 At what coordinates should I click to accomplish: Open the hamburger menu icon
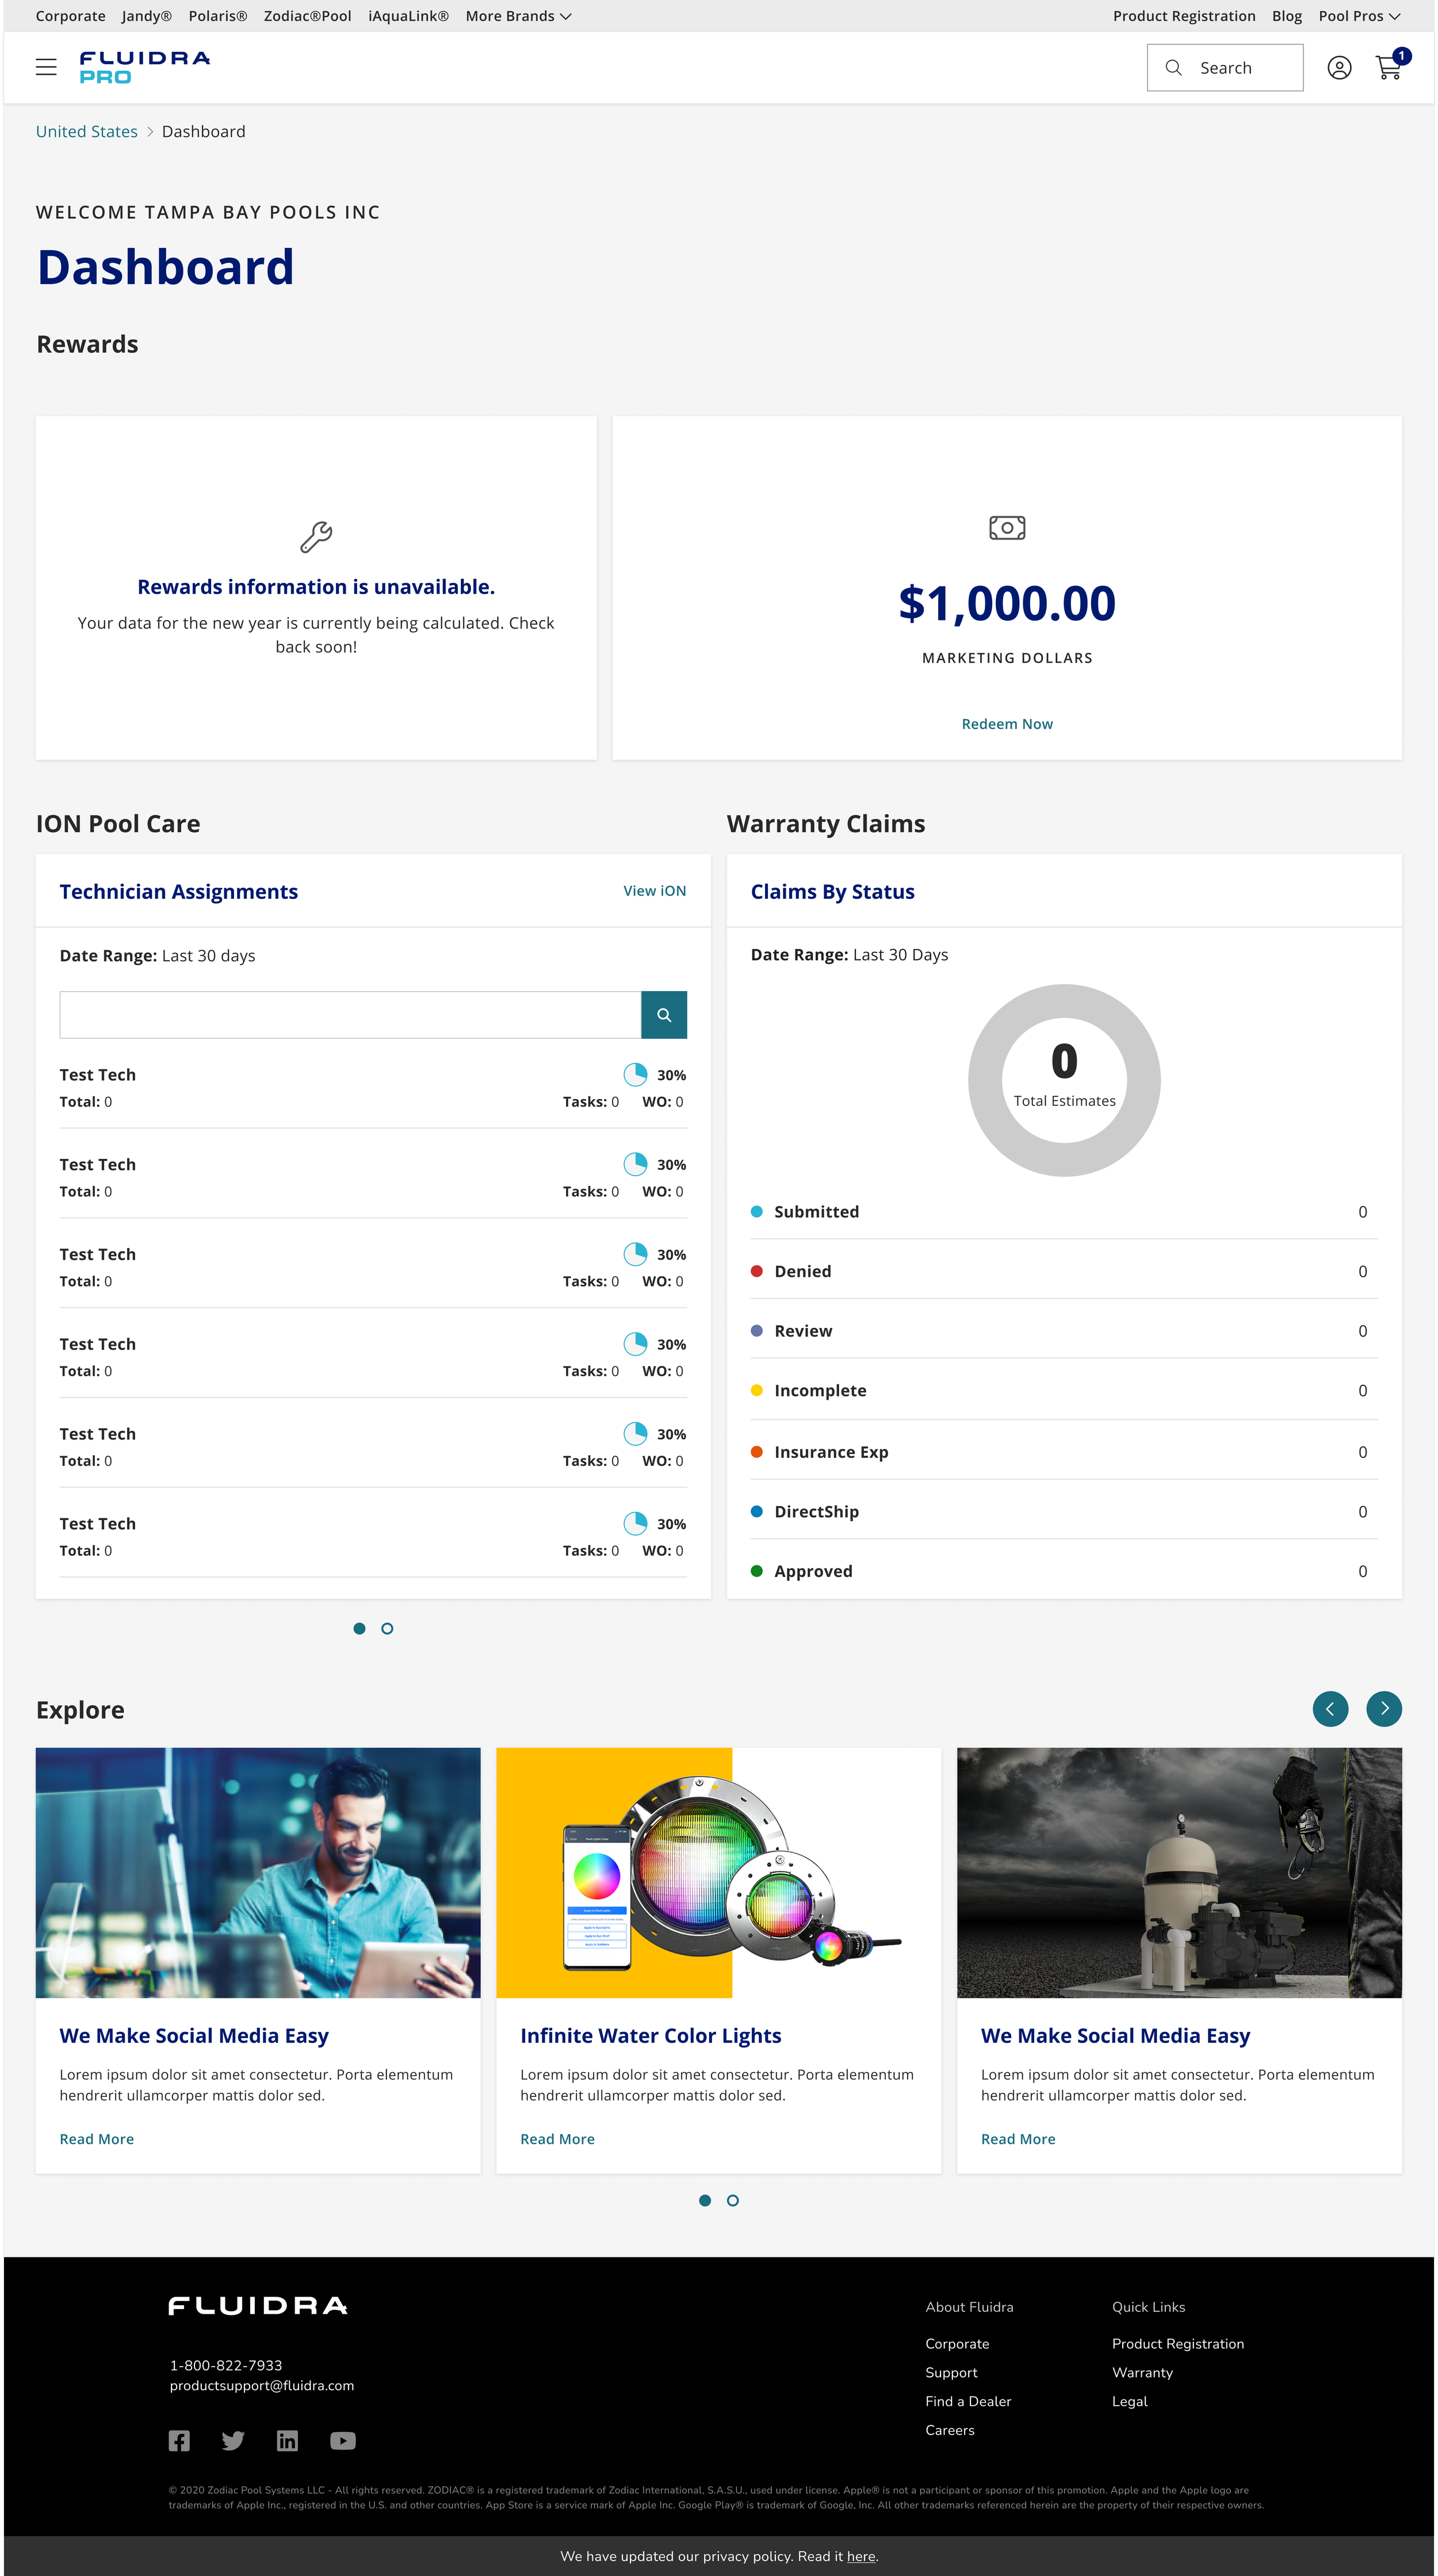pyautogui.click(x=46, y=67)
